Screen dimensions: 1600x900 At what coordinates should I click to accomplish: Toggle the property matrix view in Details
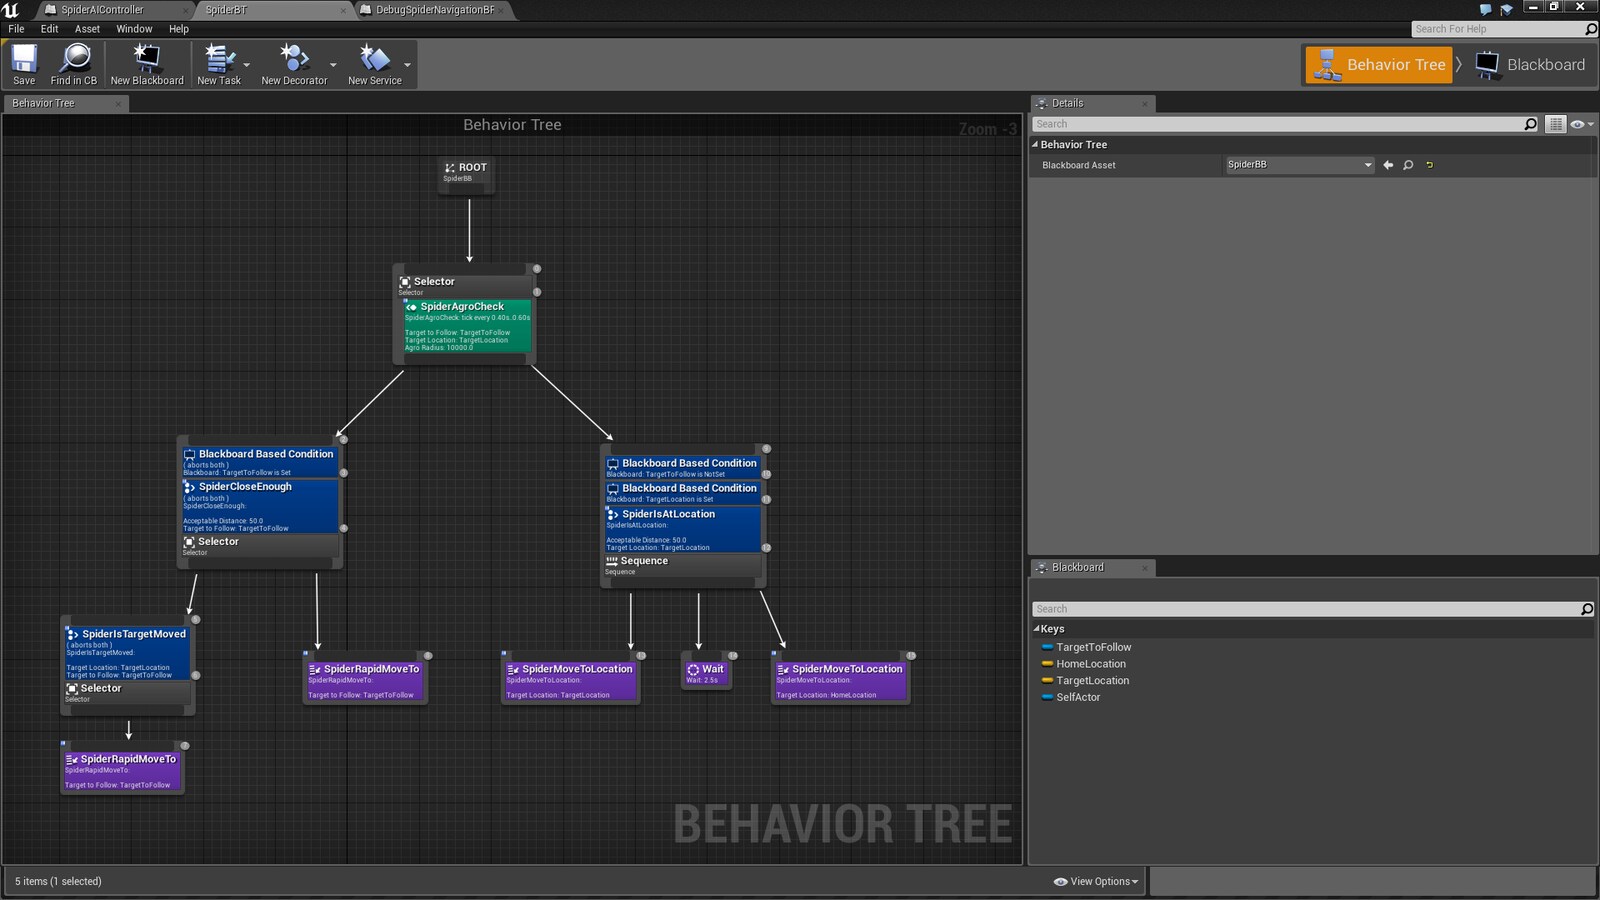[1557, 124]
